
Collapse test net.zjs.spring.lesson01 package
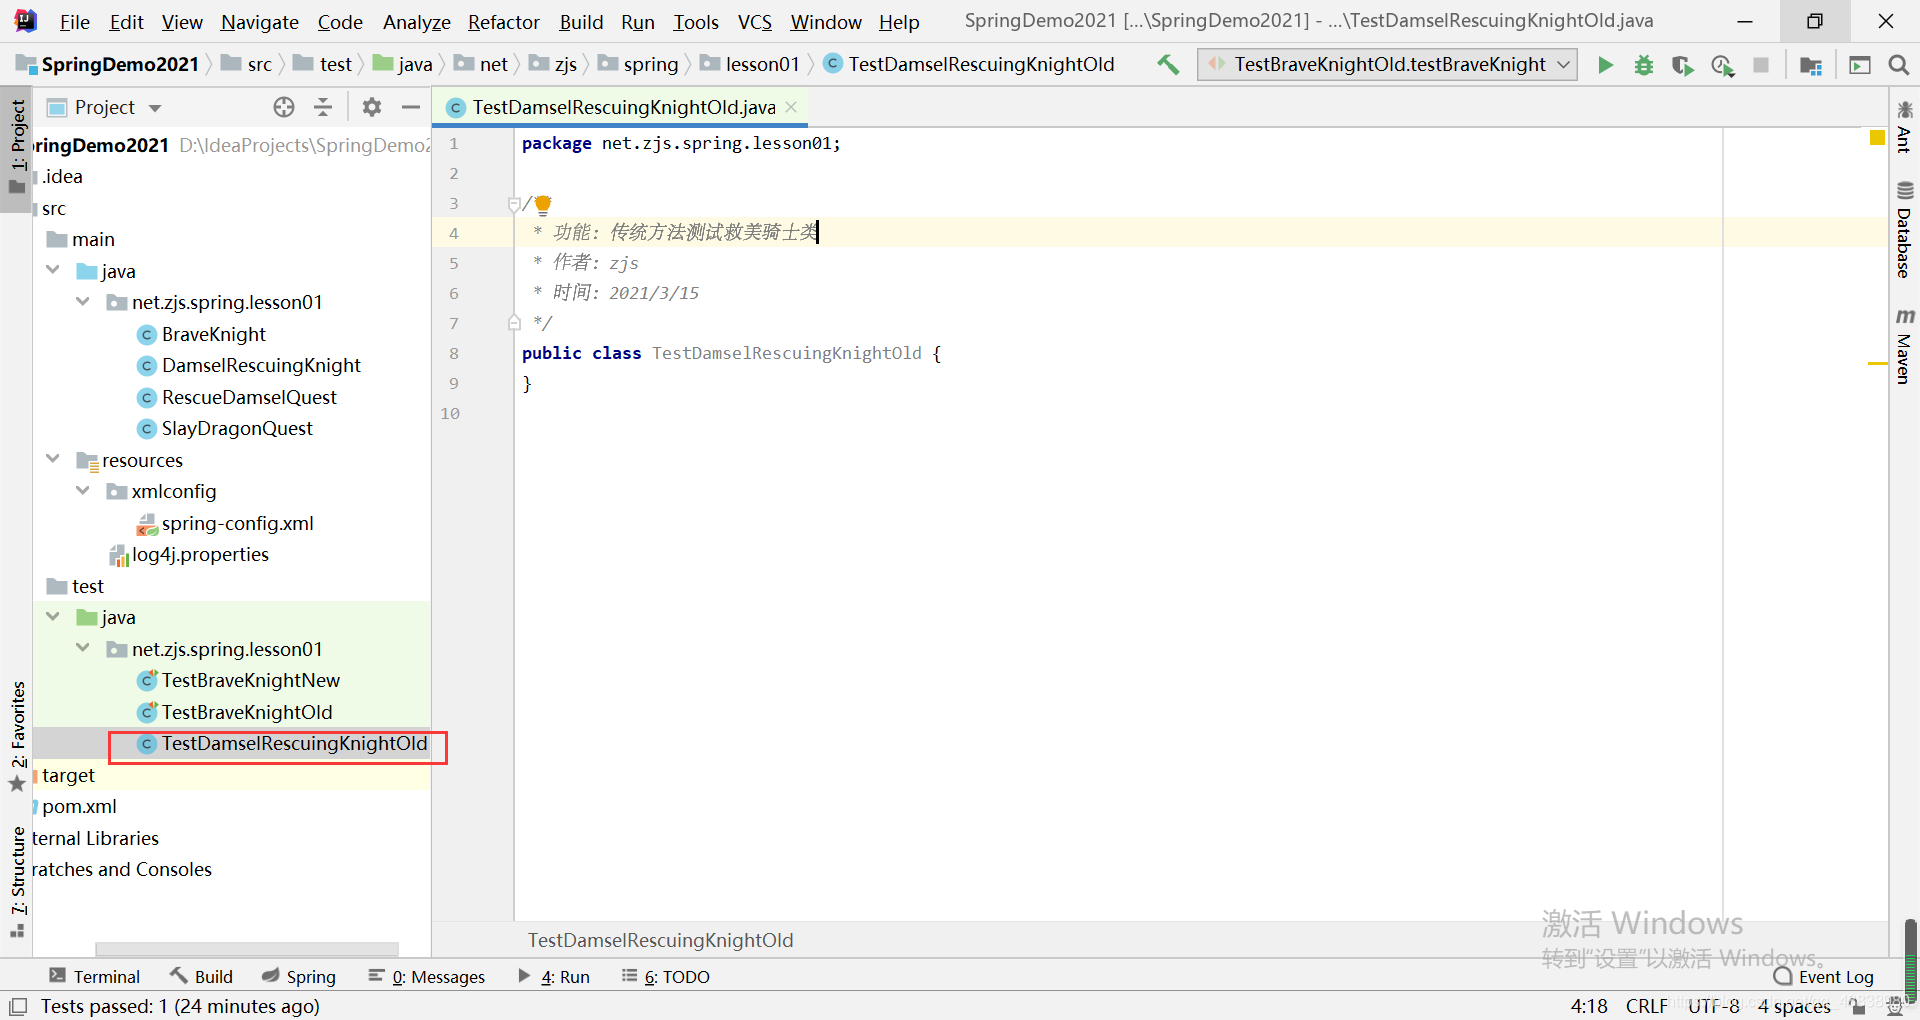[83, 649]
